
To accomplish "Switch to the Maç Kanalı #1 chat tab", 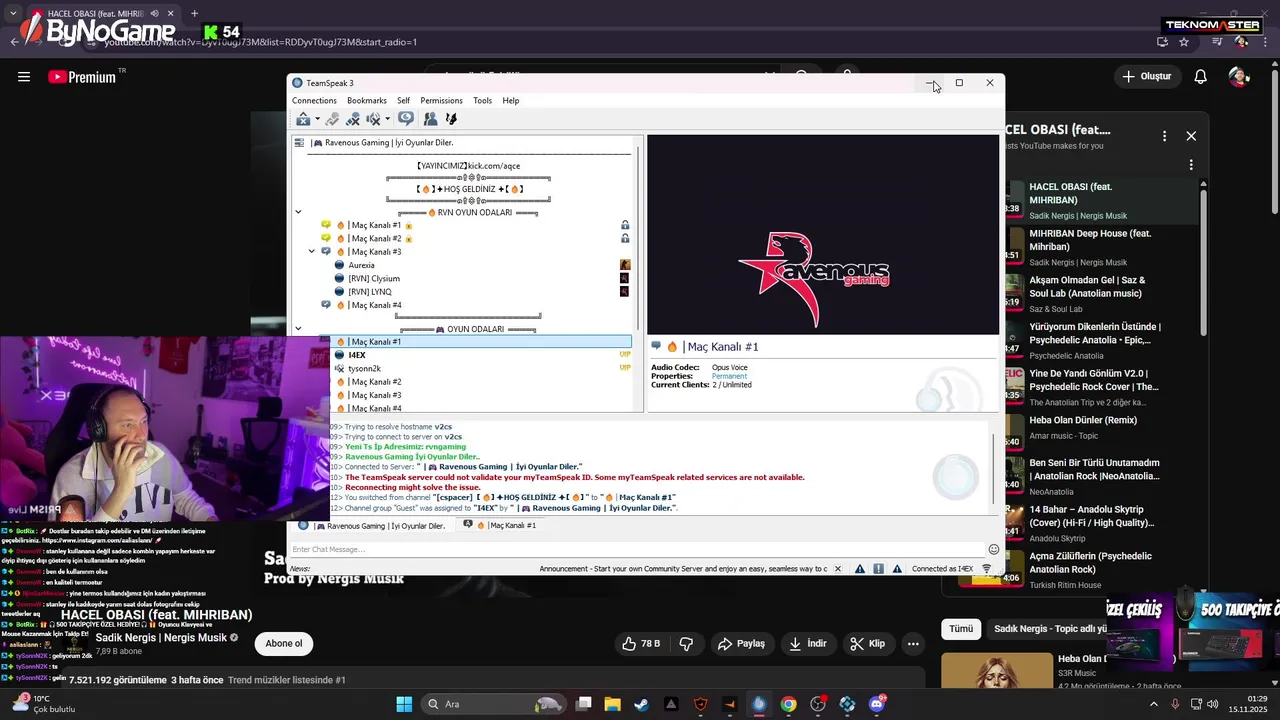I will point(499,525).
